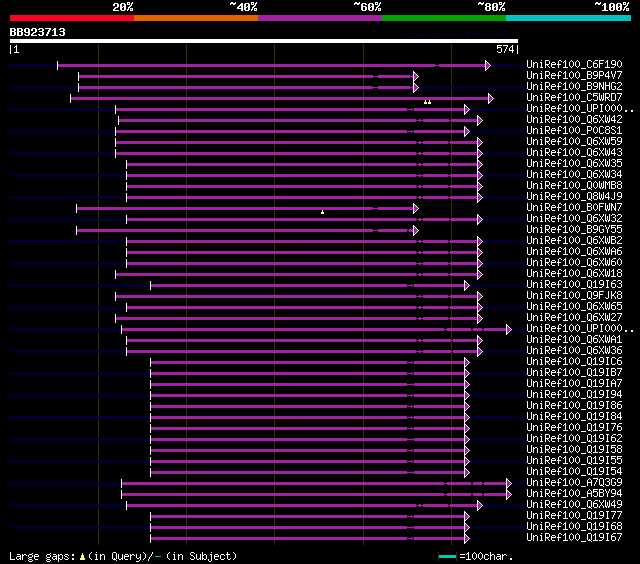This screenshot has width=640, height=564.
Task: Select the UniRef100_Q19I67 label
Action: [x=574, y=538]
